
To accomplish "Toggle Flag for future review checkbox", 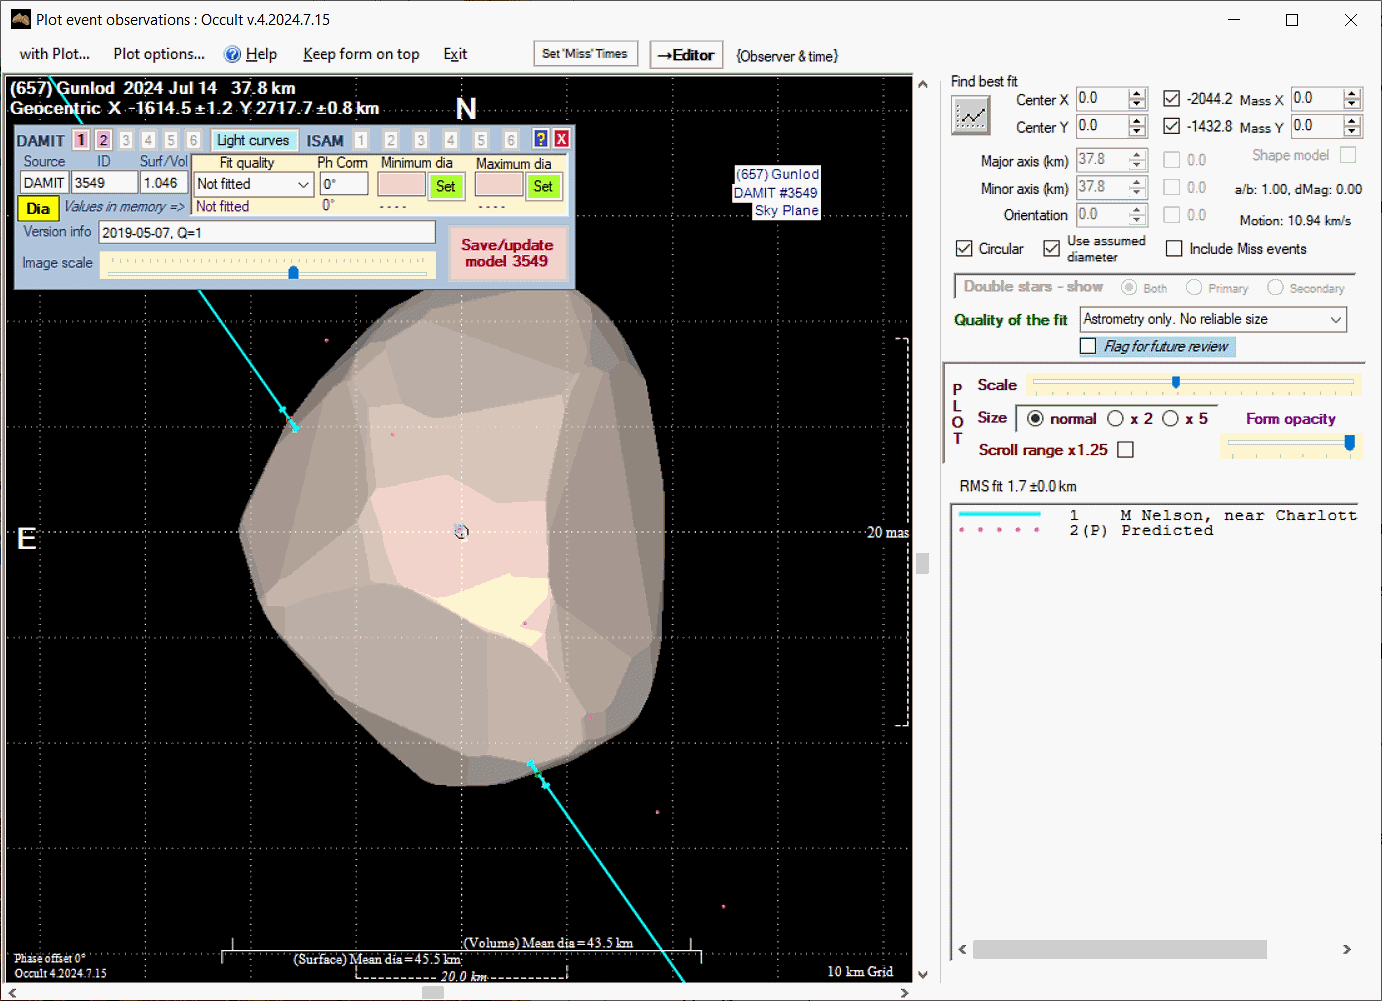I will [1088, 346].
